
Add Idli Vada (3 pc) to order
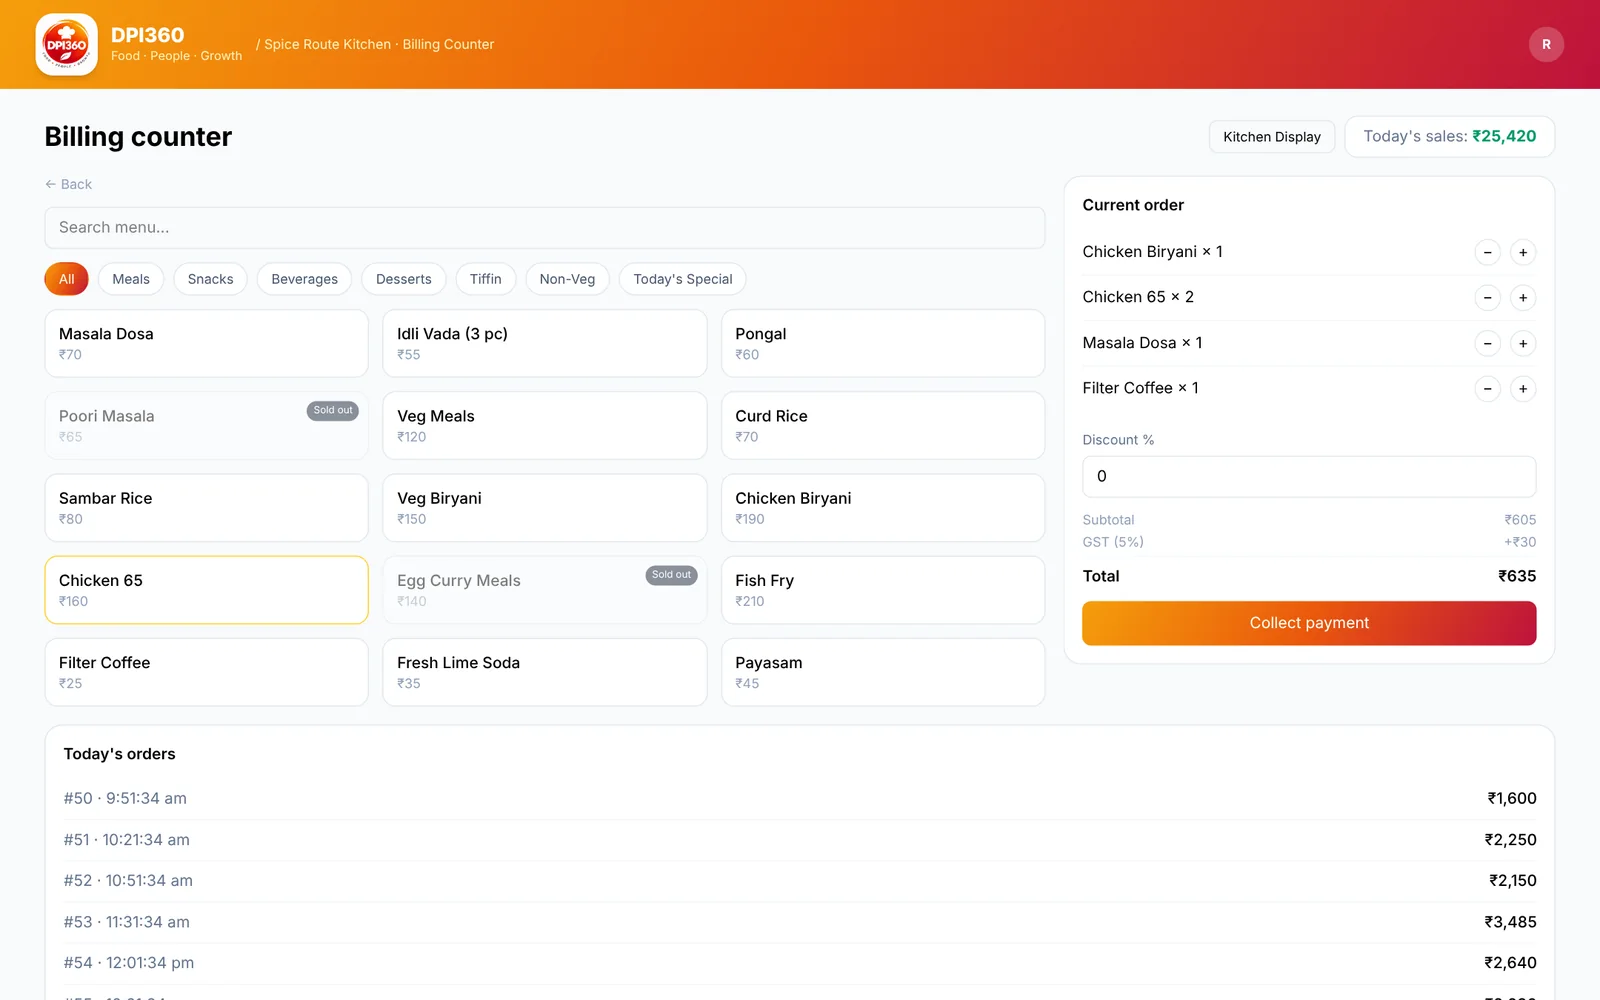[545, 343]
